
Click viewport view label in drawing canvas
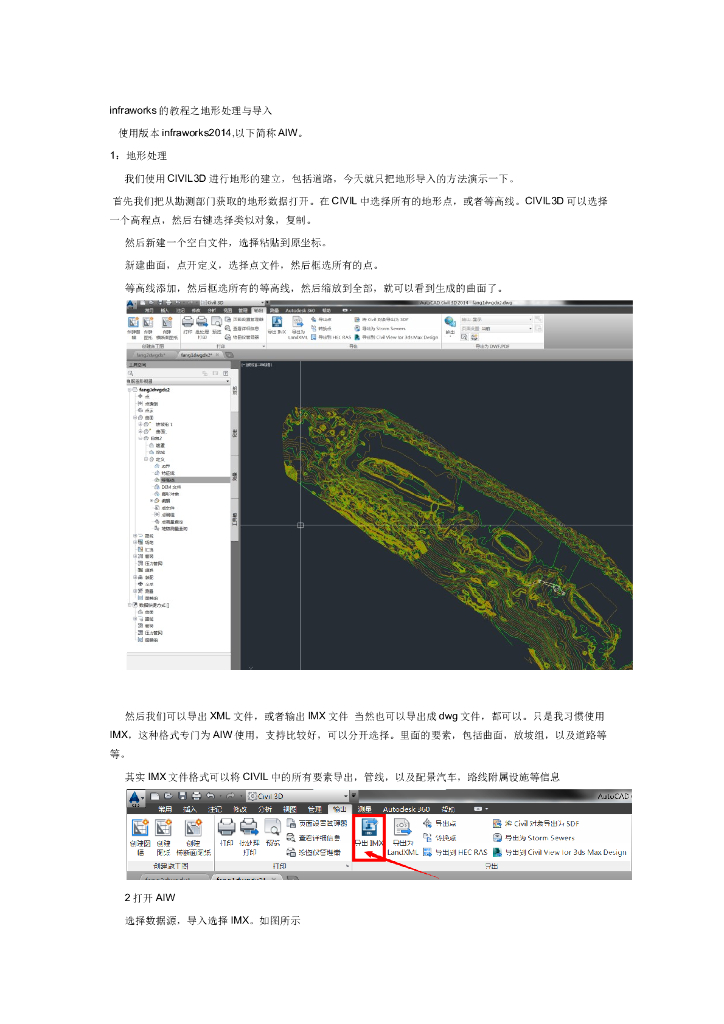(x=257, y=364)
